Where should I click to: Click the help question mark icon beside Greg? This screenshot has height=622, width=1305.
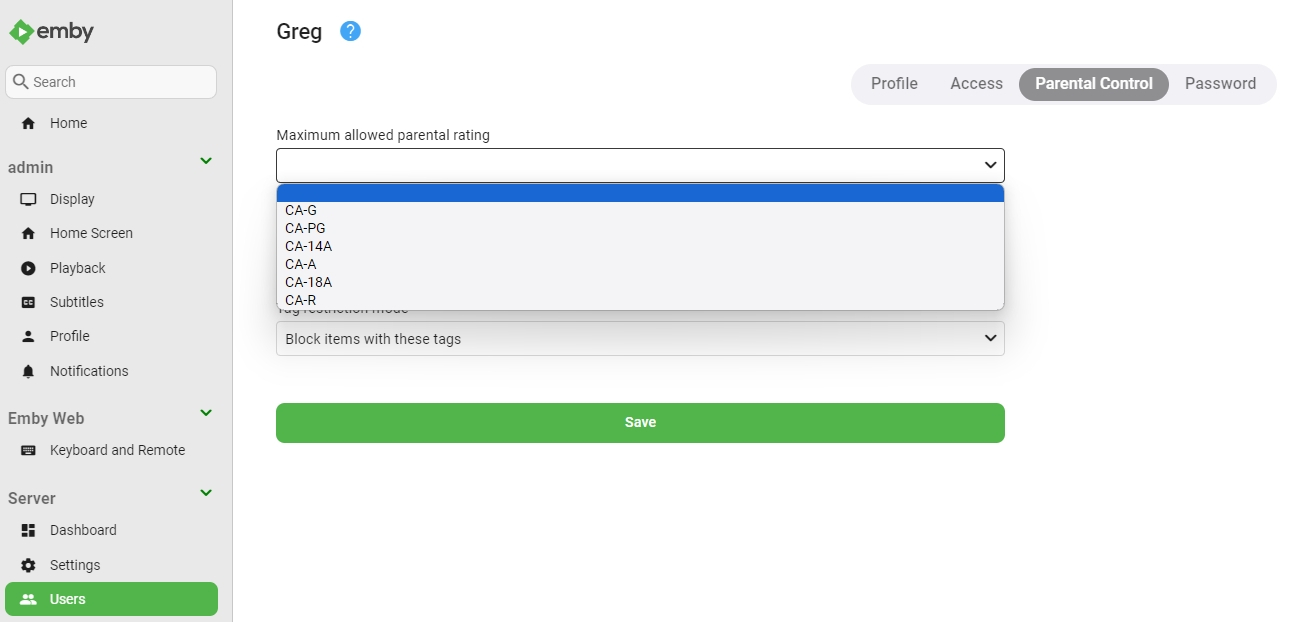(x=350, y=31)
